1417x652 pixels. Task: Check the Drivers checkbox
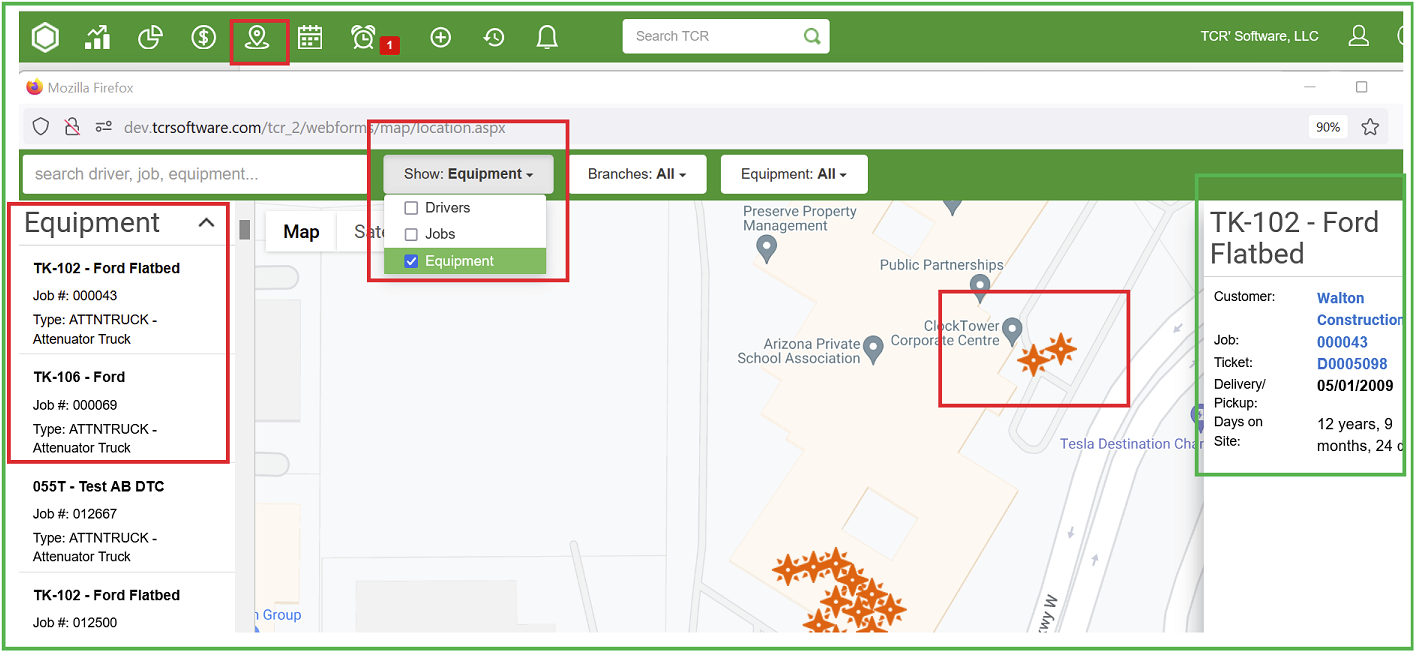pyautogui.click(x=411, y=208)
